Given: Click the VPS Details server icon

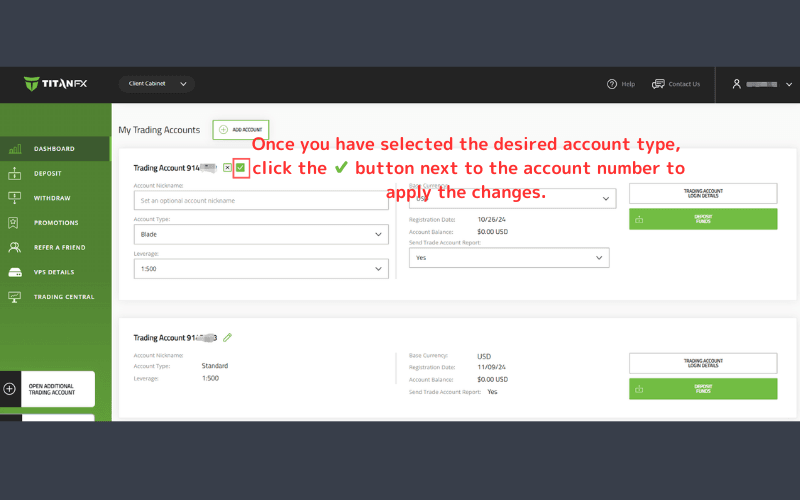Looking at the screenshot, I should [15, 272].
